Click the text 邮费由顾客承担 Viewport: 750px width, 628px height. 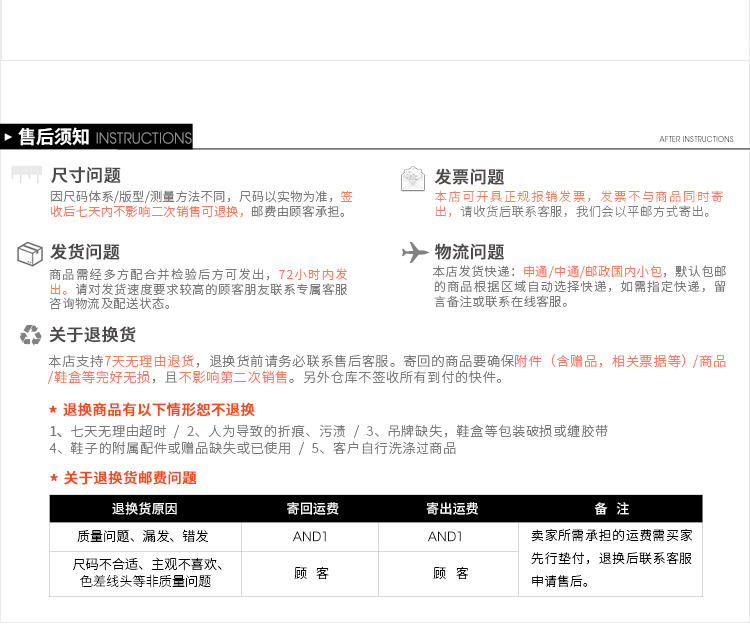296,211
